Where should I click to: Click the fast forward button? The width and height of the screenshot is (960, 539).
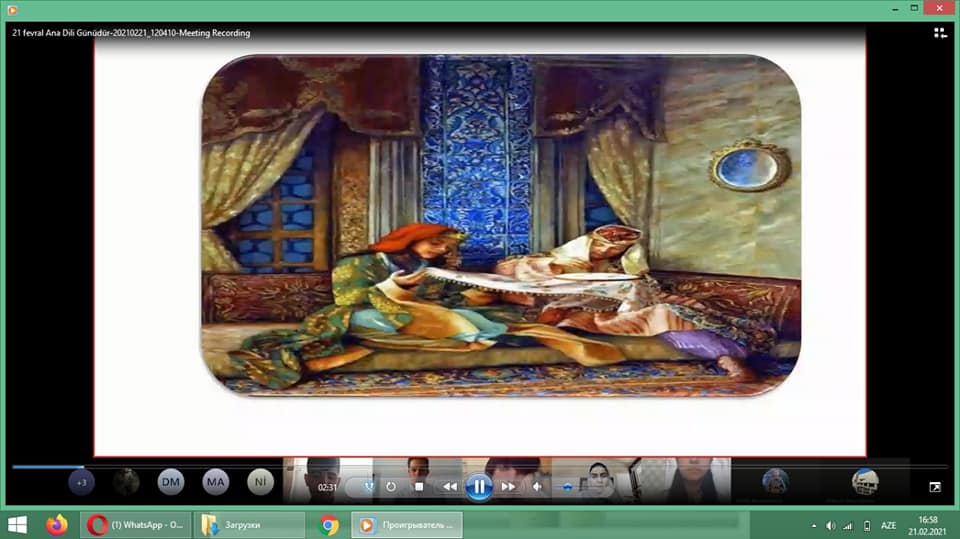[x=508, y=487]
